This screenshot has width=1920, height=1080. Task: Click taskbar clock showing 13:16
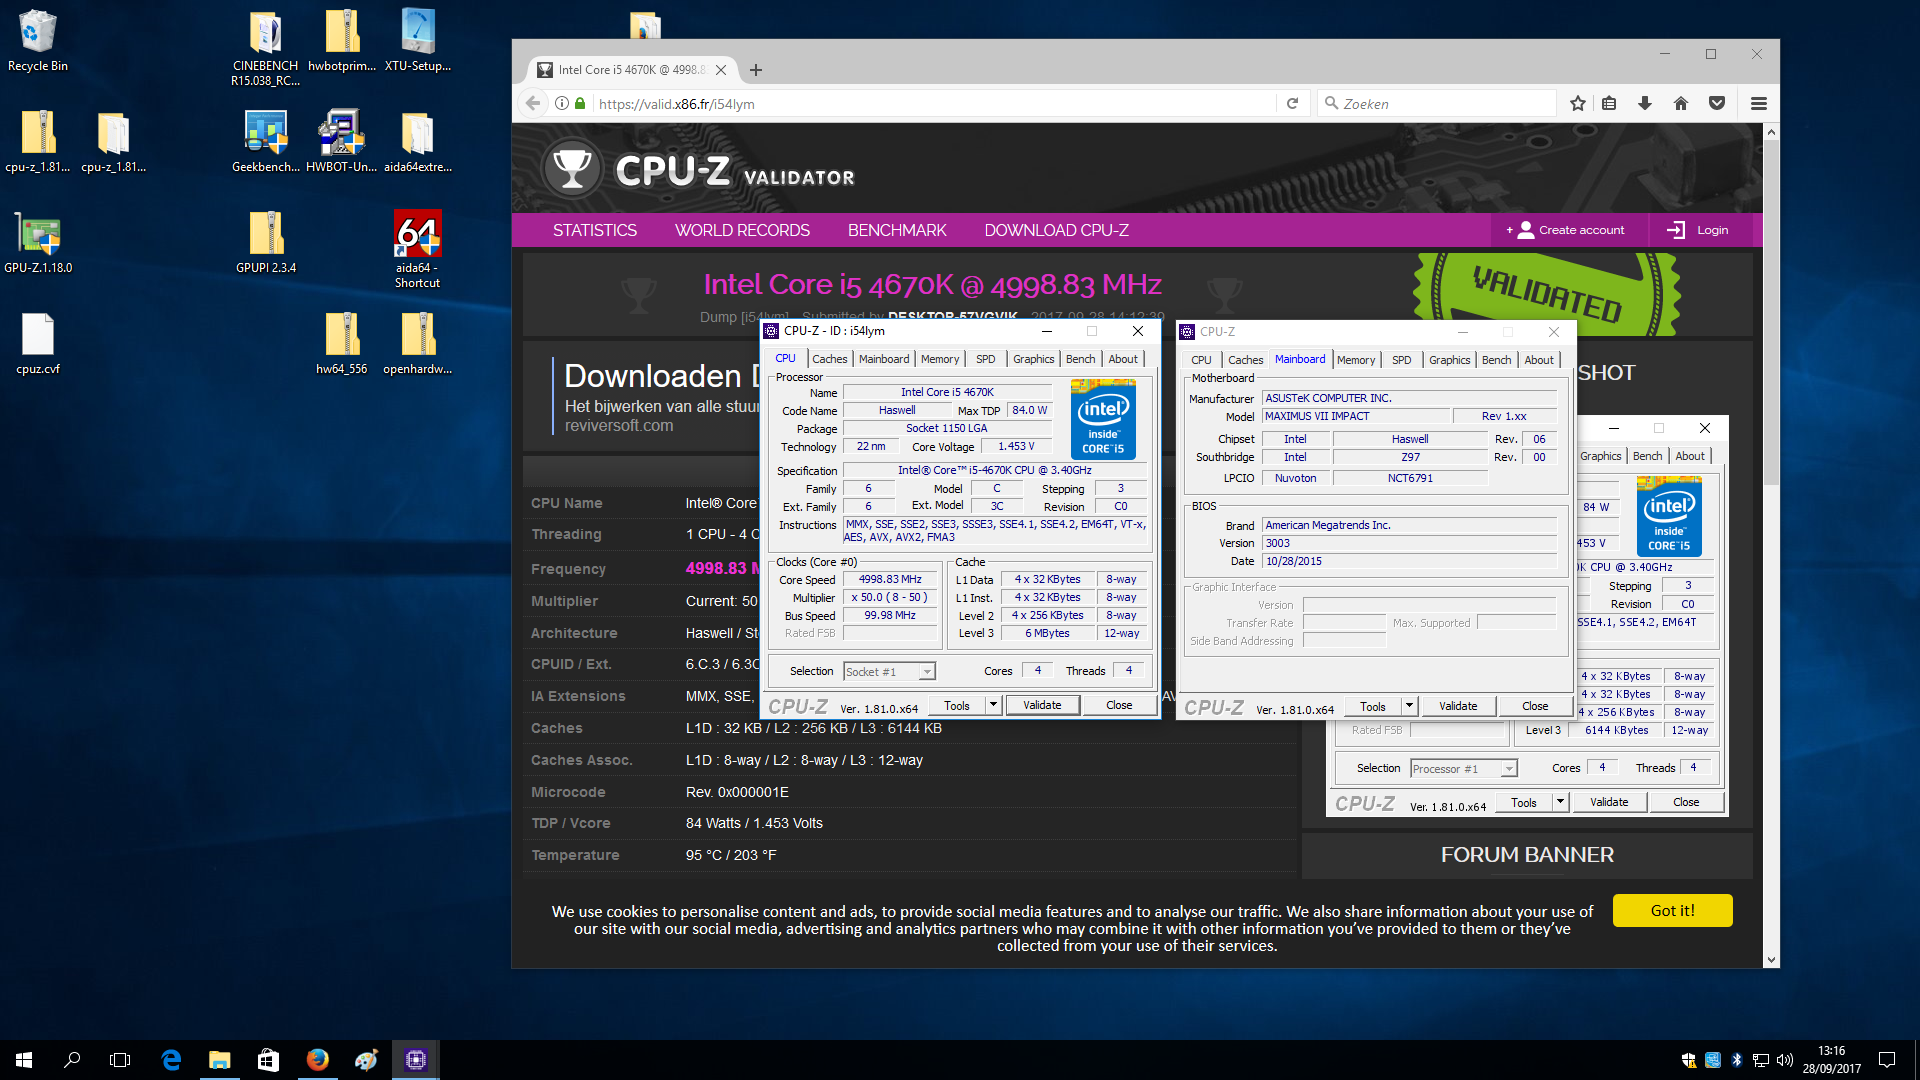1831,1060
